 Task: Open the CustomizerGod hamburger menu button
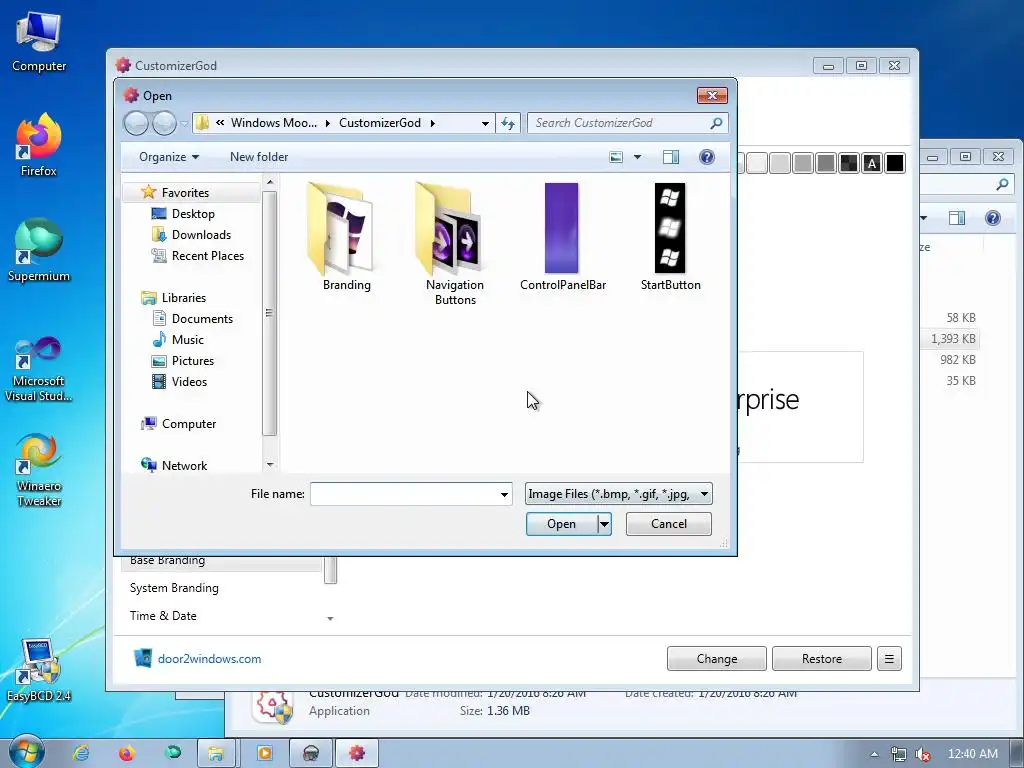(889, 659)
